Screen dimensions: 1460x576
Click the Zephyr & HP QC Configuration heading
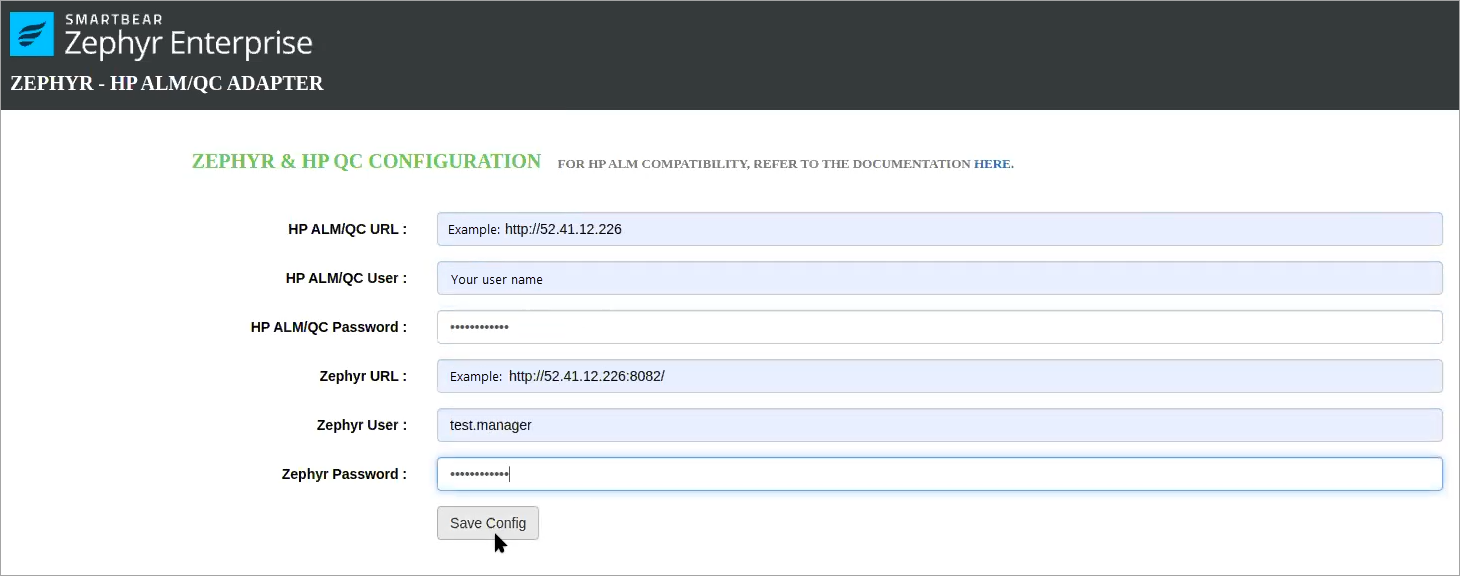click(x=366, y=162)
